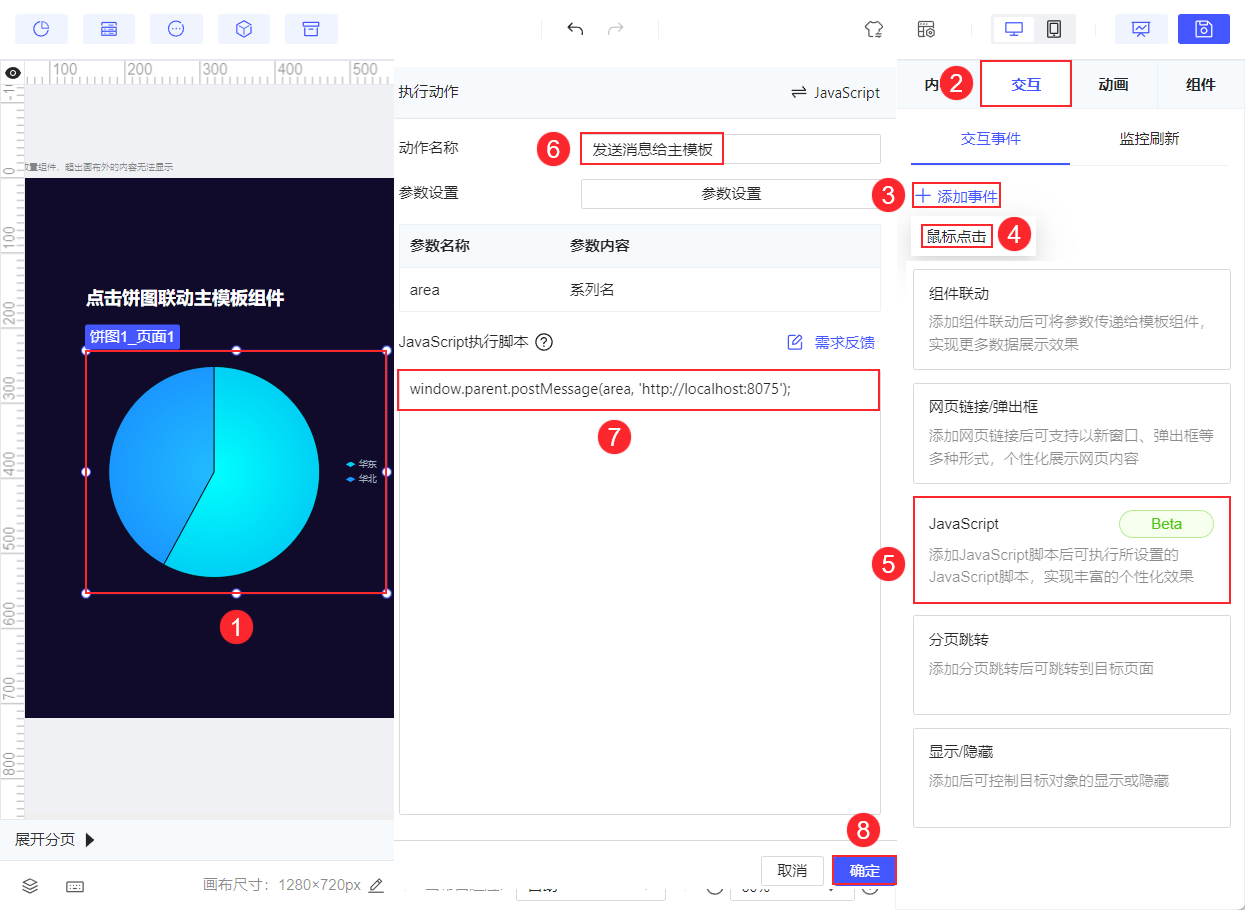
Task: Select the 监控刷新 sub-tab
Action: coord(1149,139)
